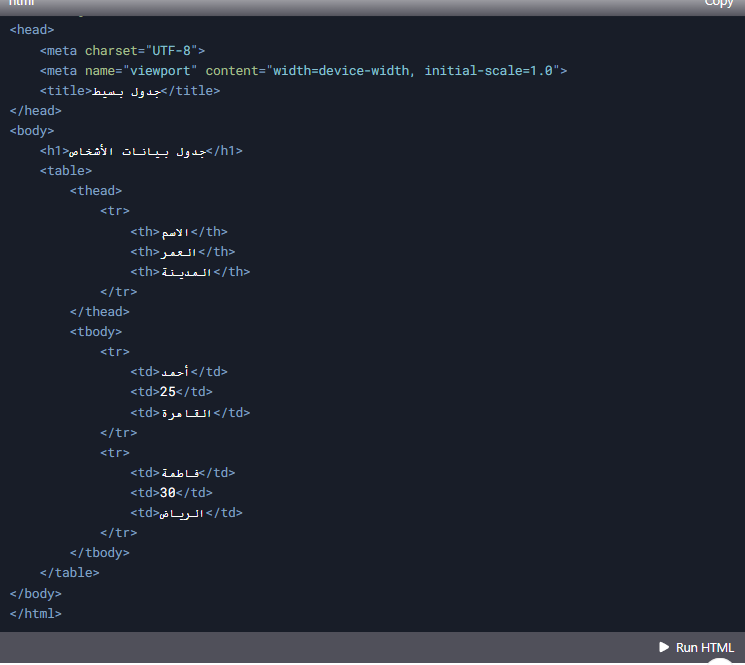Click the closing table tag
This screenshot has height=665, width=745.
69,573
